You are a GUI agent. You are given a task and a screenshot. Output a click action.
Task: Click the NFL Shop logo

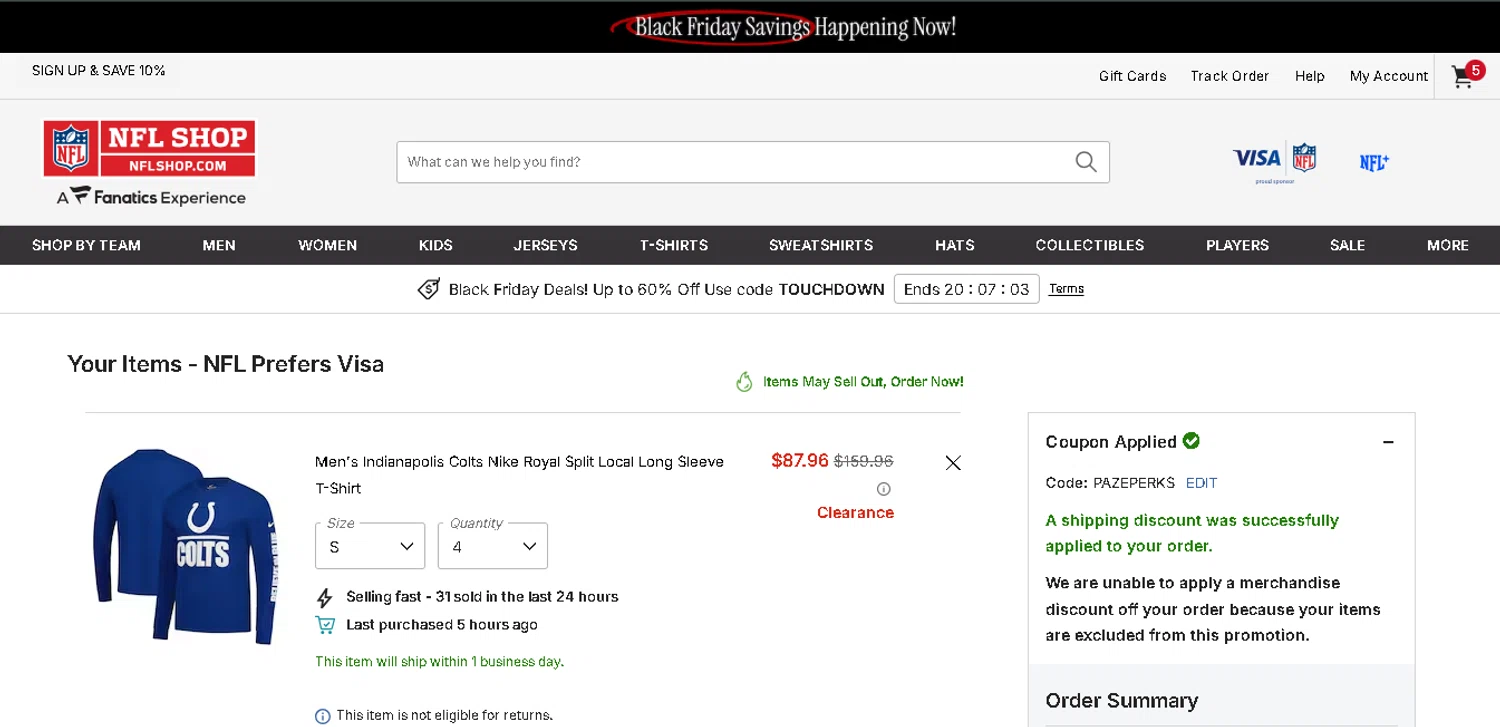pyautogui.click(x=149, y=149)
